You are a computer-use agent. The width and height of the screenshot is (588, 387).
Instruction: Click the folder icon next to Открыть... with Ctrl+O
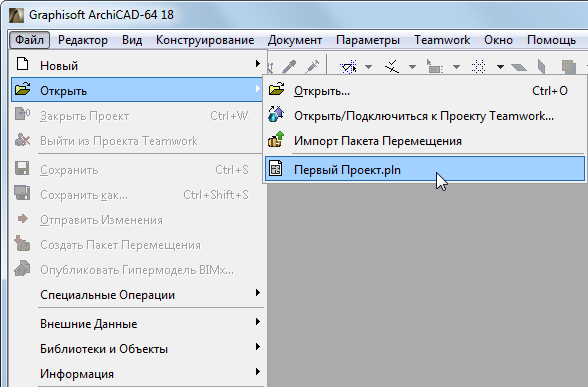tap(276, 89)
